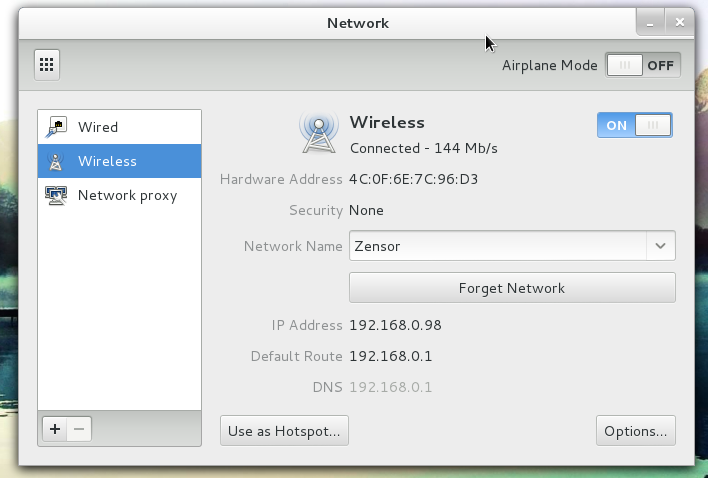Toggle Airplane Mode switch
This screenshot has width=708, height=478.
tap(642, 66)
